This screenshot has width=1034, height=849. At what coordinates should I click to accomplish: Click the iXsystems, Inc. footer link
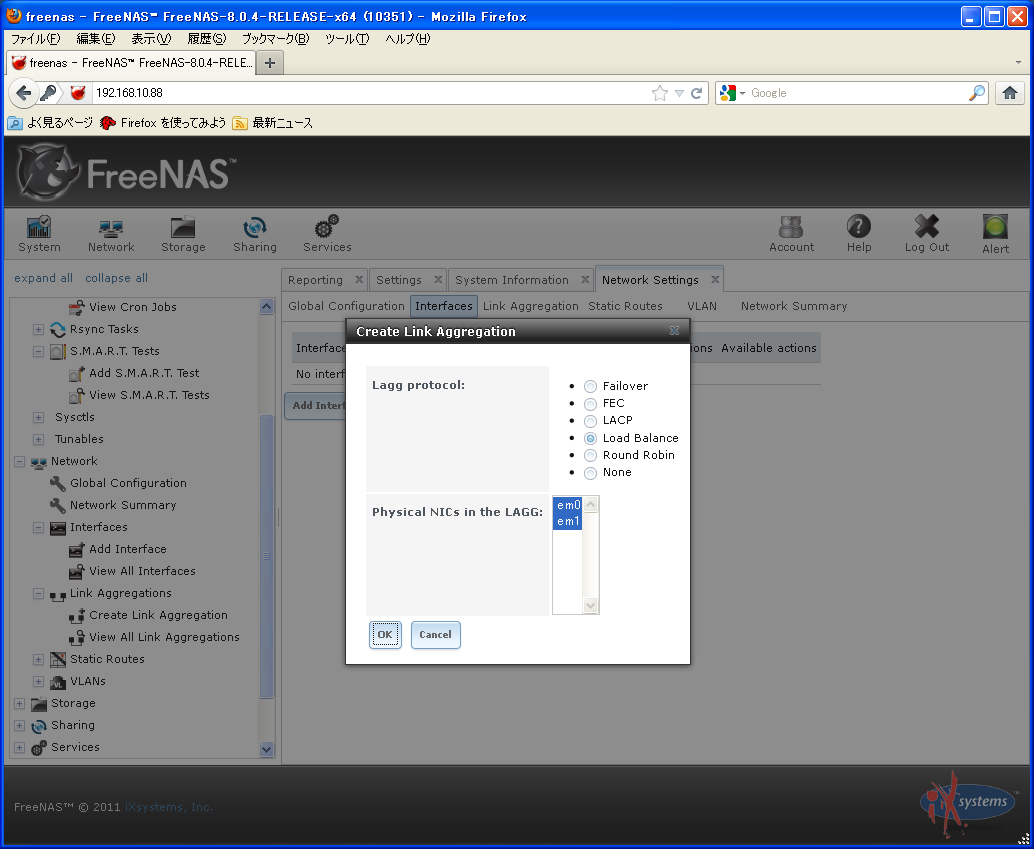pos(169,807)
